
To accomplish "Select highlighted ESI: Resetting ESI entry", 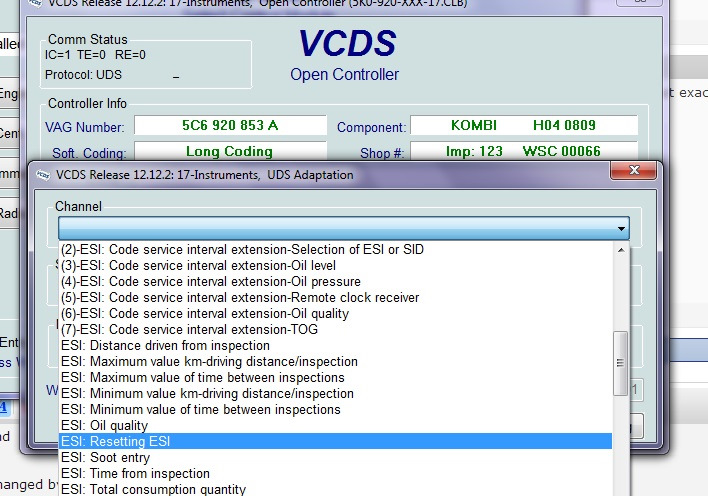I will [335, 441].
